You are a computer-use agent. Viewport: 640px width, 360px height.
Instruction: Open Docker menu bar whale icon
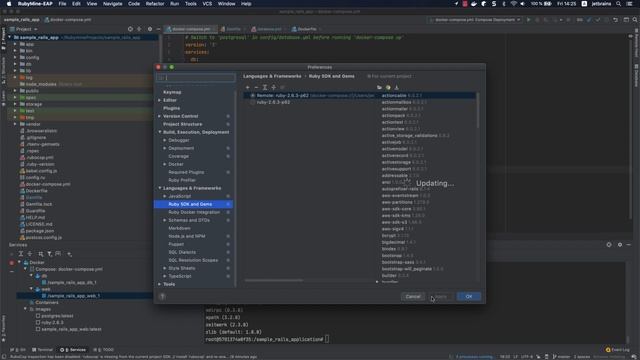point(474,4)
